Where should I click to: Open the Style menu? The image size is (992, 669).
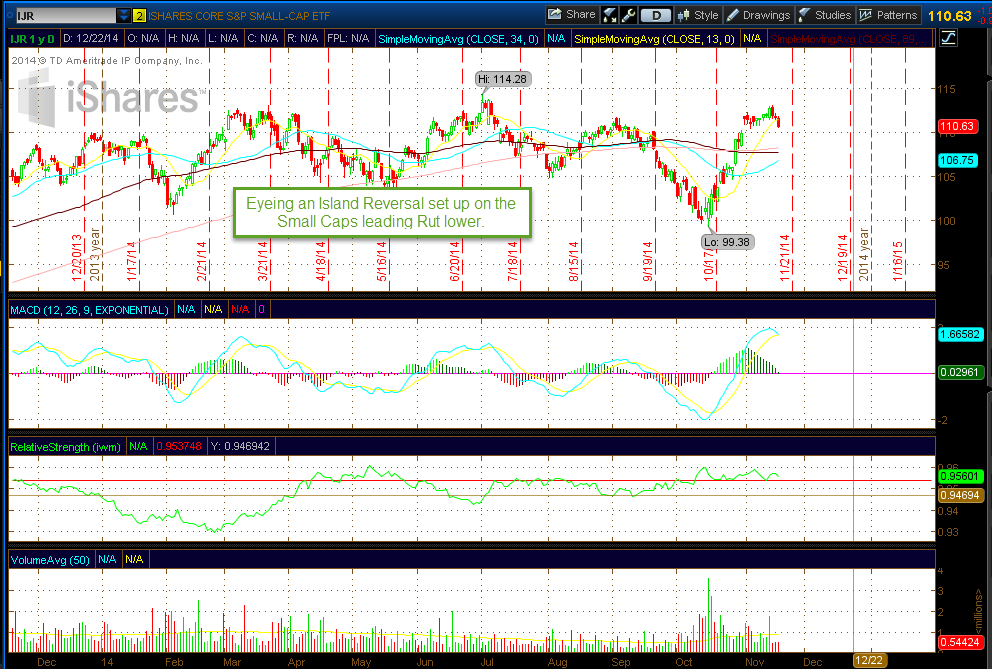tap(698, 15)
